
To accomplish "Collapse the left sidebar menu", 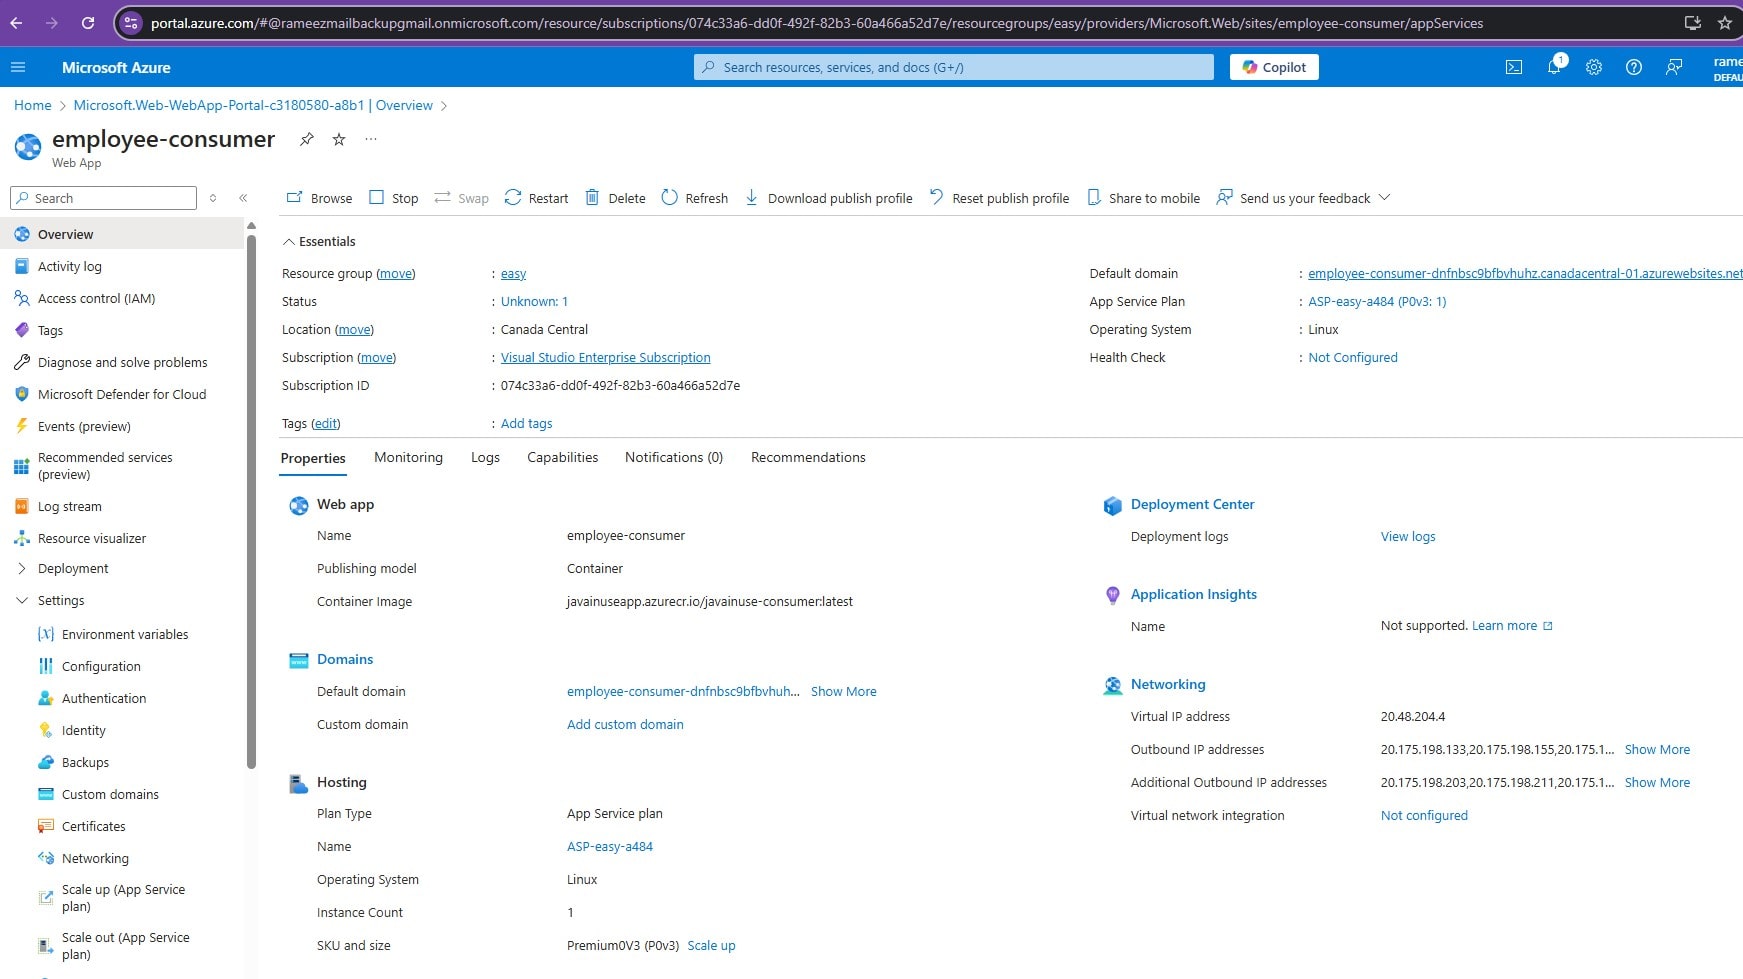I will 243,198.
